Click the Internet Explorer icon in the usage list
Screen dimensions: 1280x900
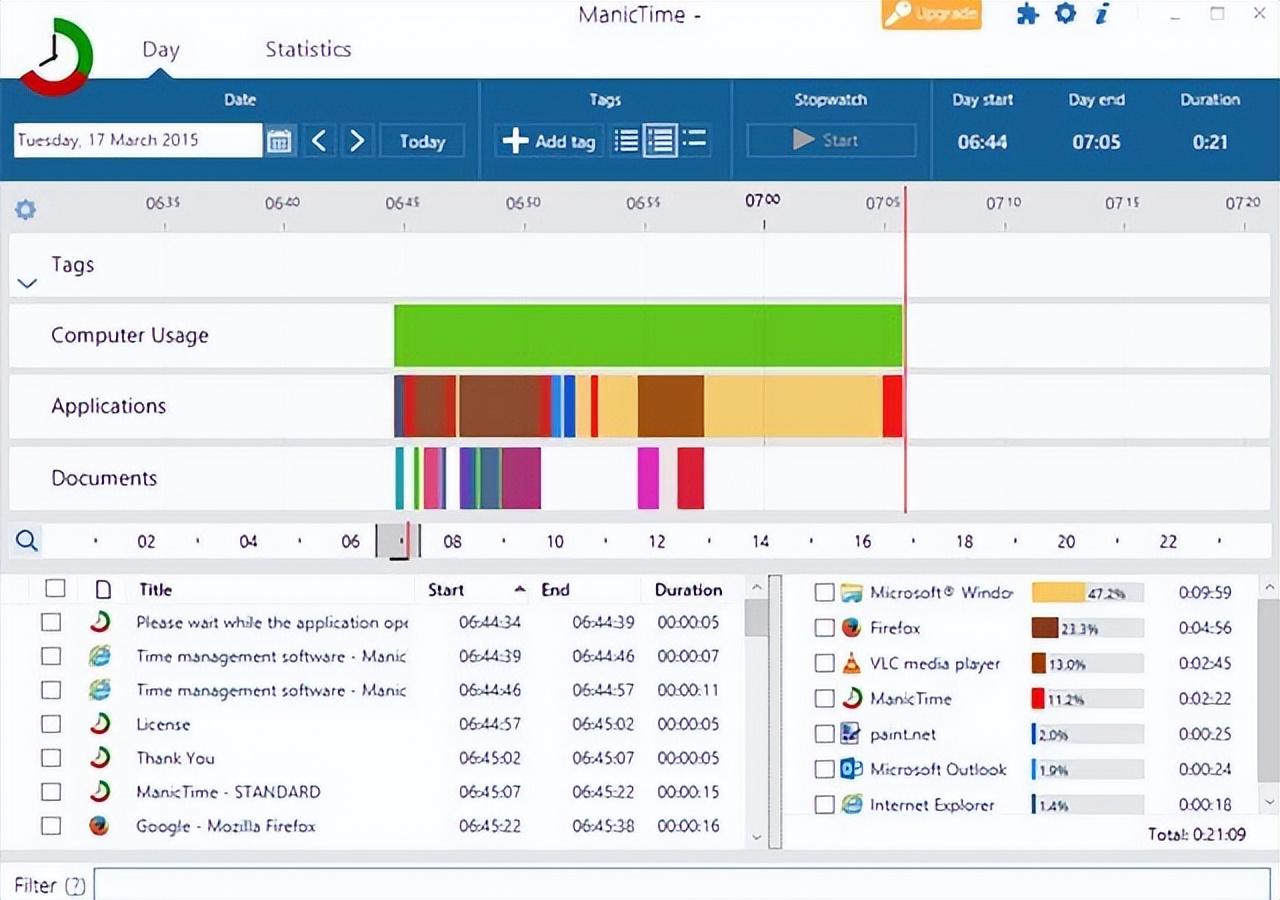pyautogui.click(x=851, y=804)
